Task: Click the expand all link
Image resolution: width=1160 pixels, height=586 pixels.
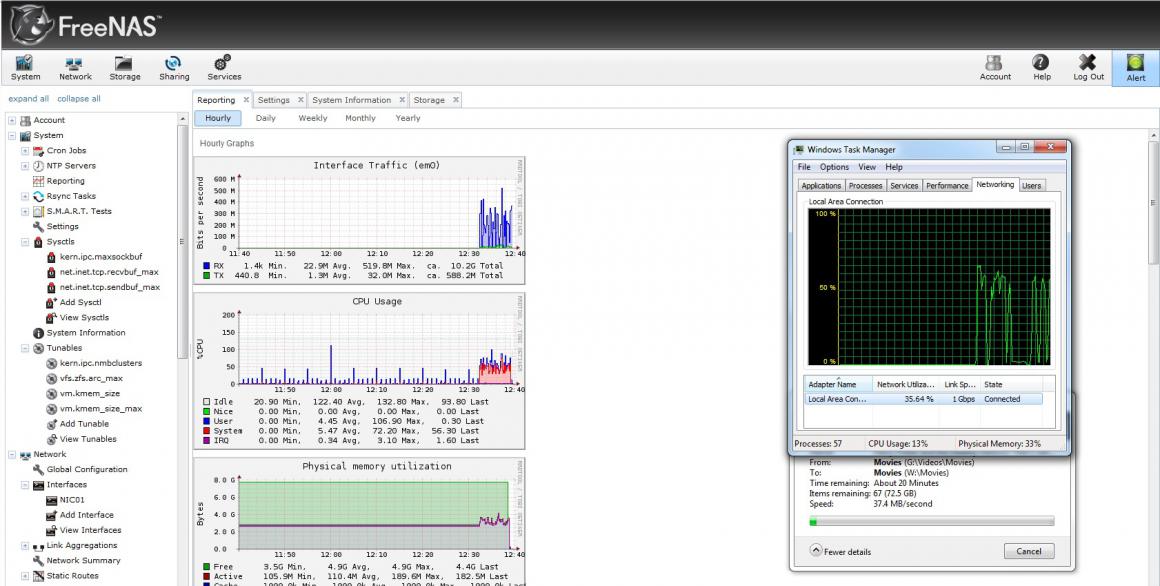Action: click(29, 98)
